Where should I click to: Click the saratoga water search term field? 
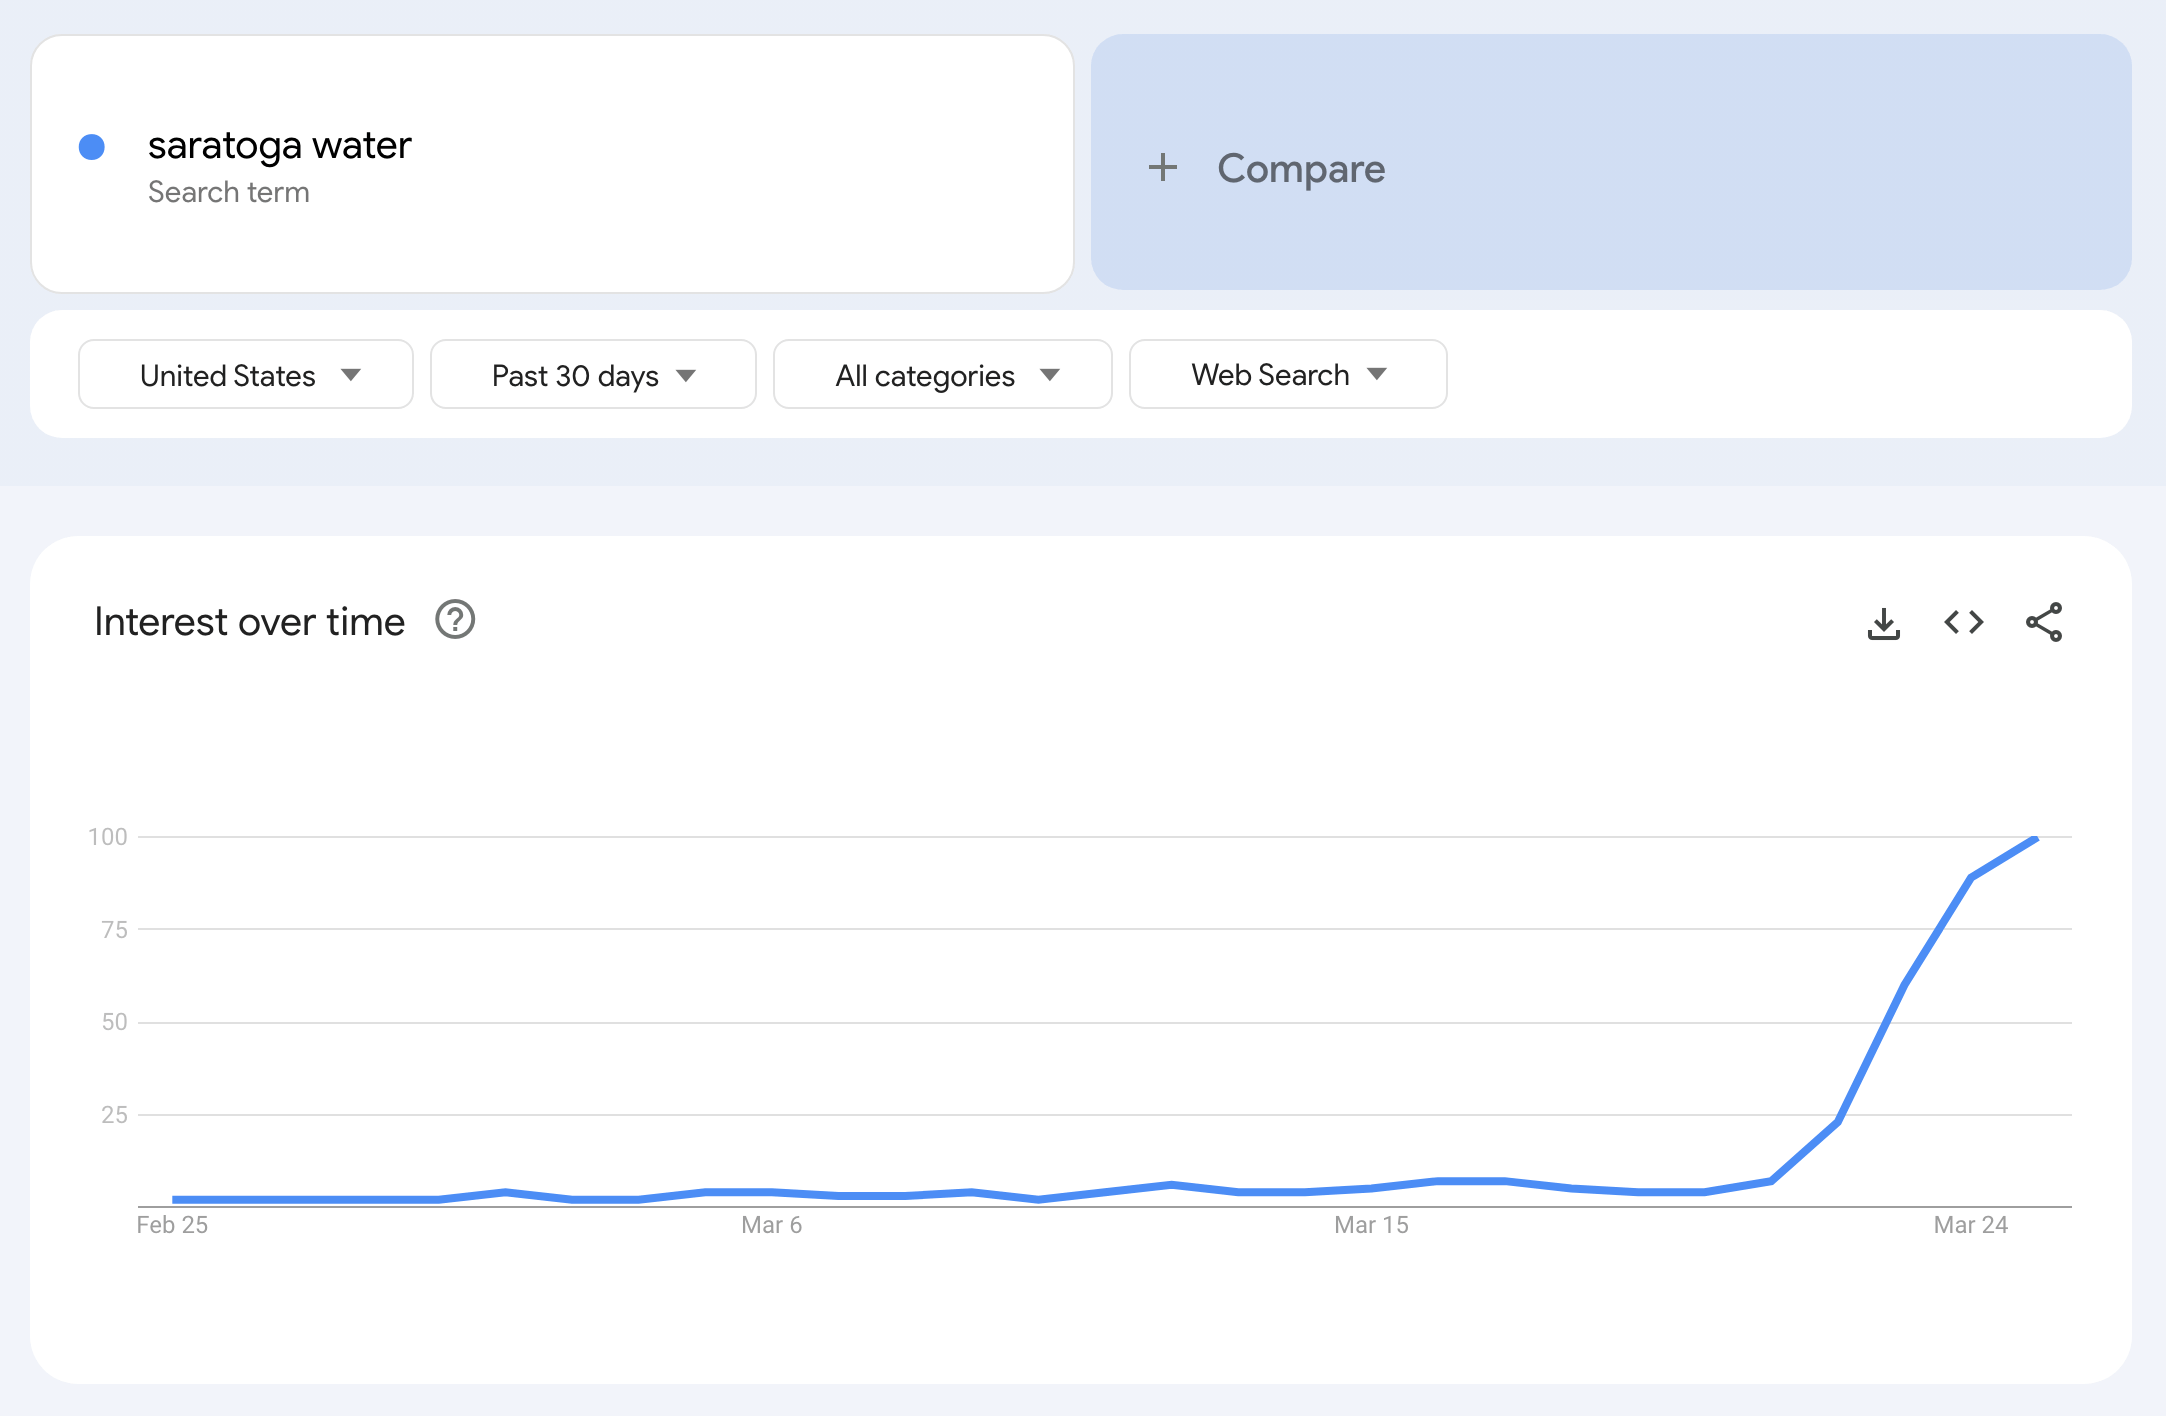(280, 146)
